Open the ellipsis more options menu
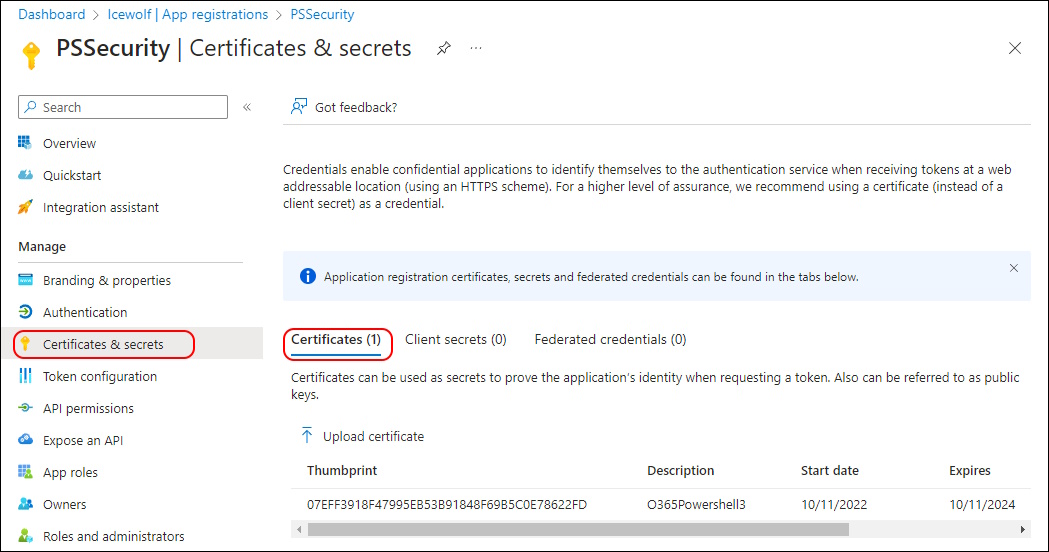Image resolution: width=1049 pixels, height=552 pixels. pos(476,48)
